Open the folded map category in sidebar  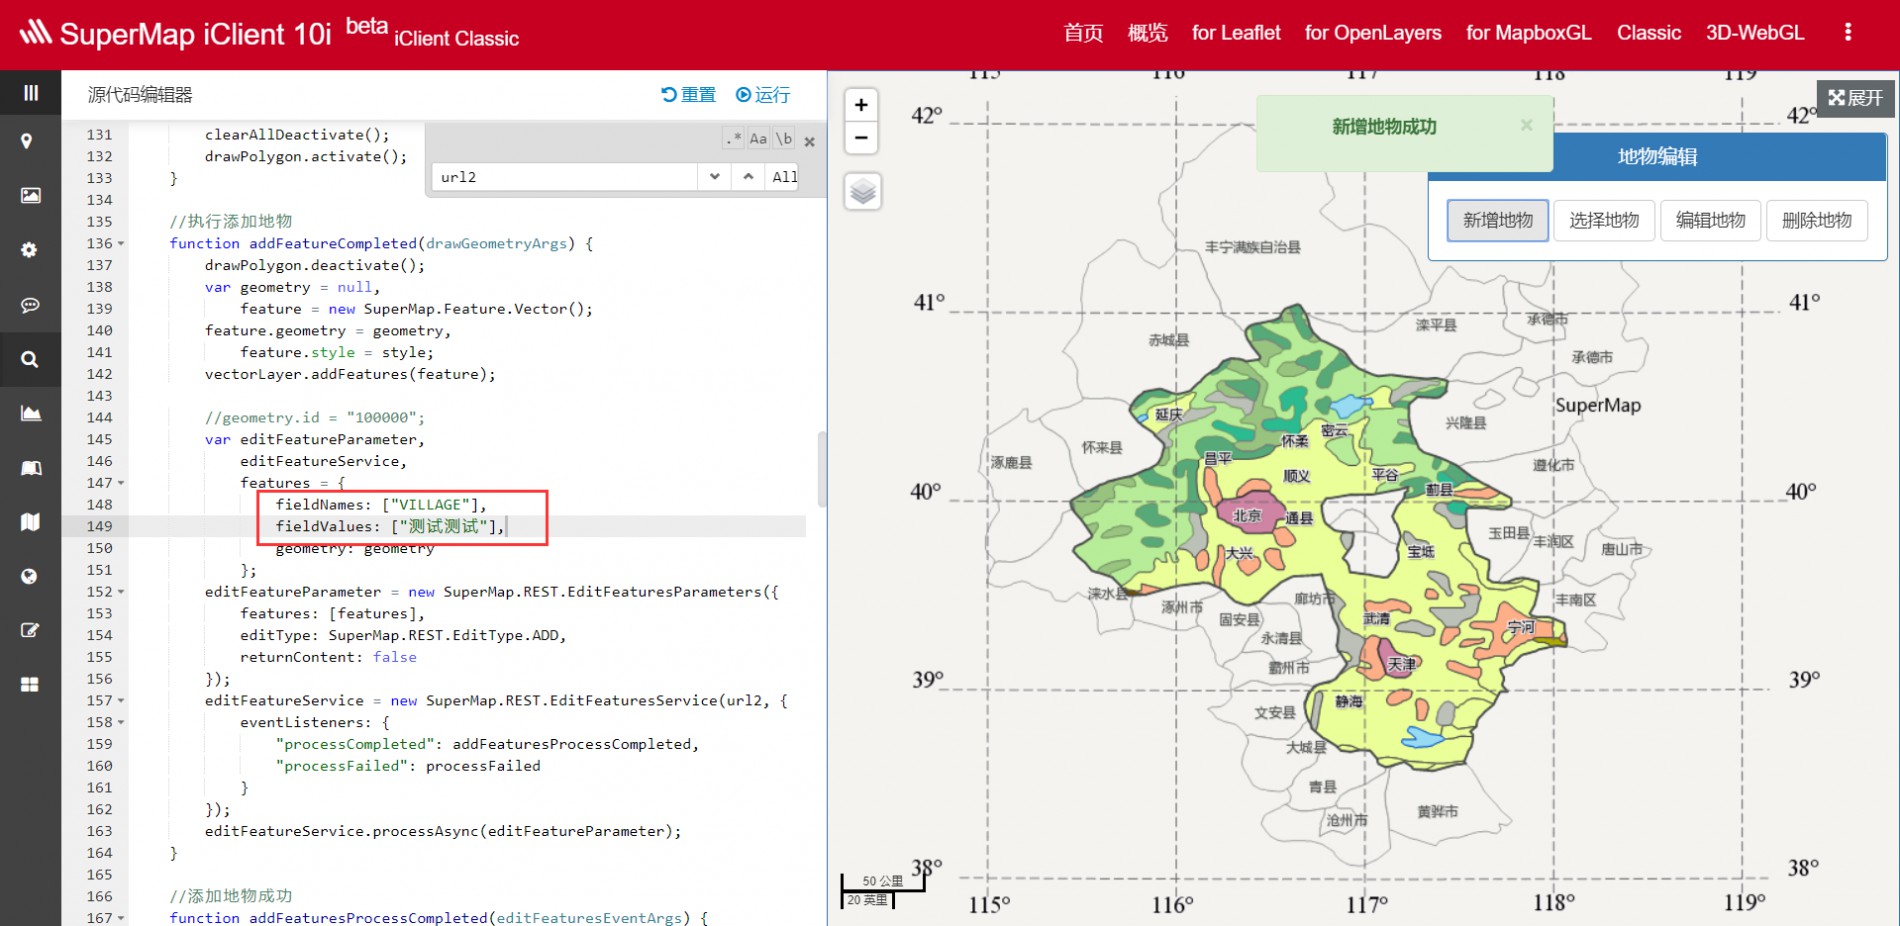click(x=30, y=522)
